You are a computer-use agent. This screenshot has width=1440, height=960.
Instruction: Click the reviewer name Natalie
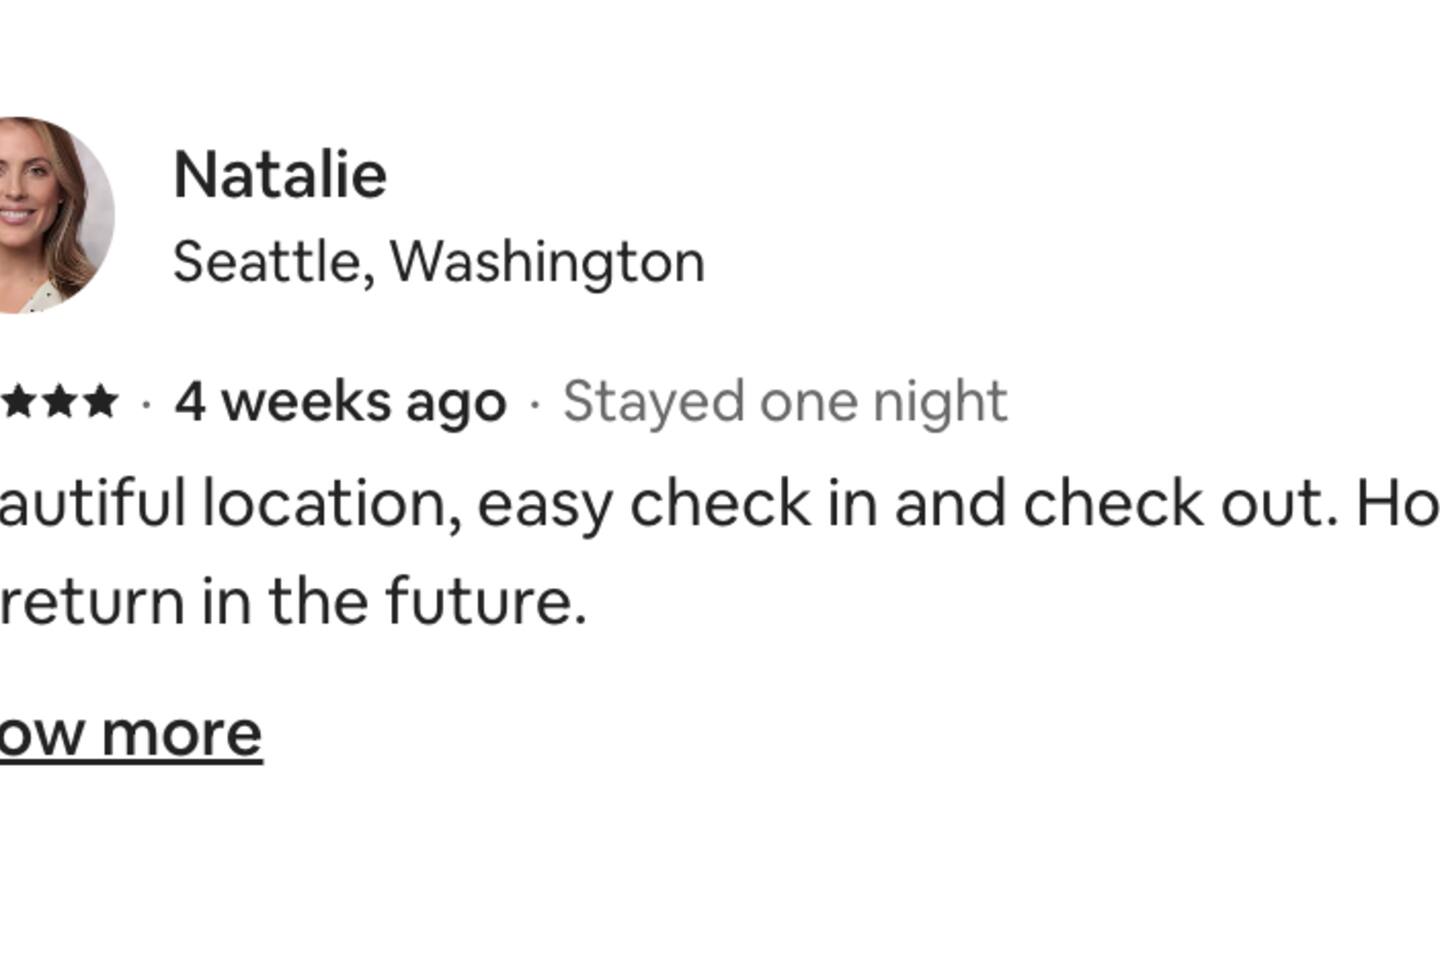click(280, 175)
